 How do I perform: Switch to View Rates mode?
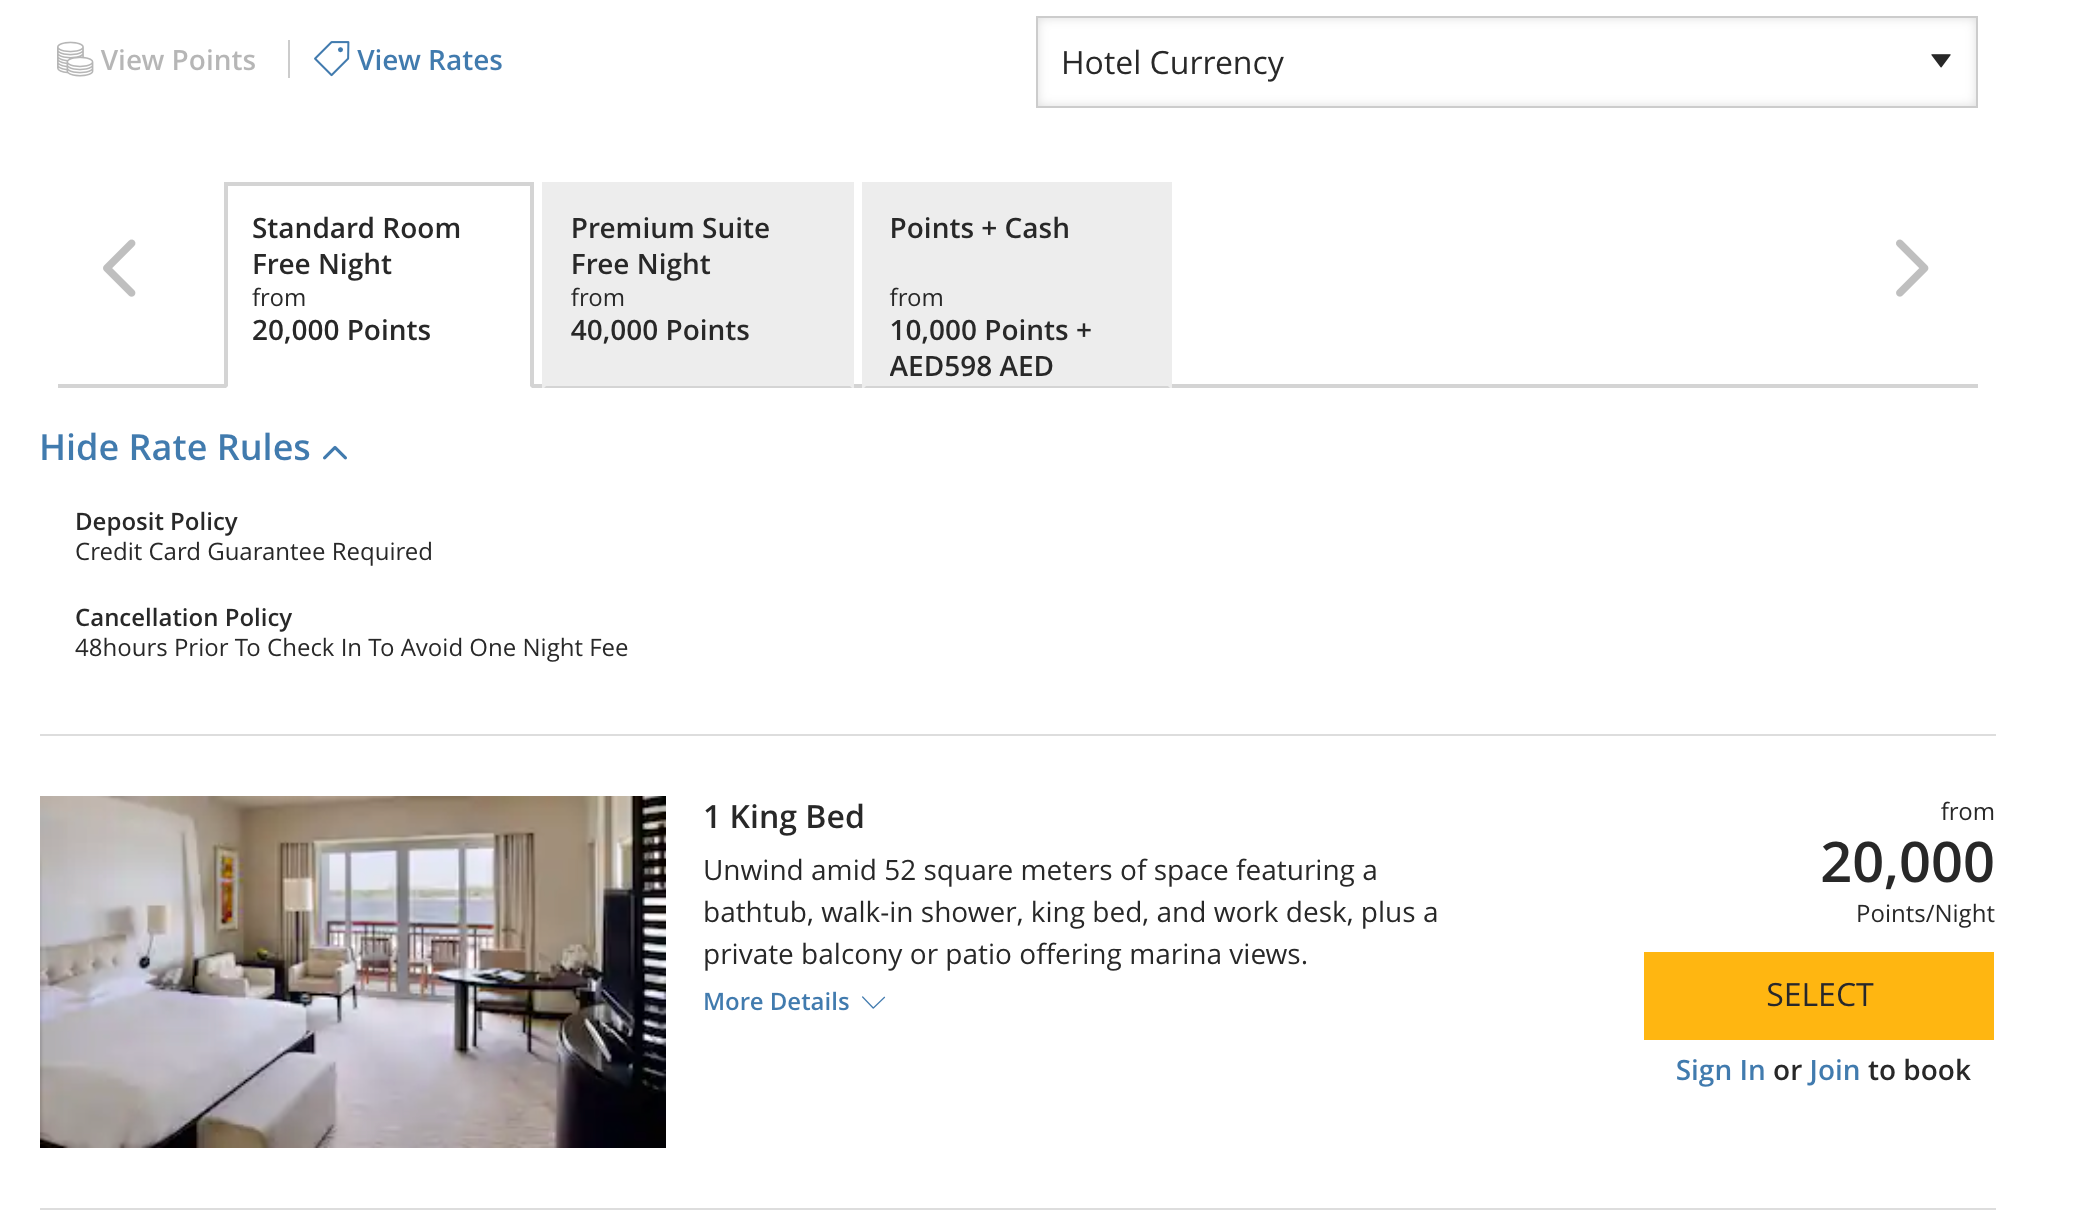tap(429, 60)
